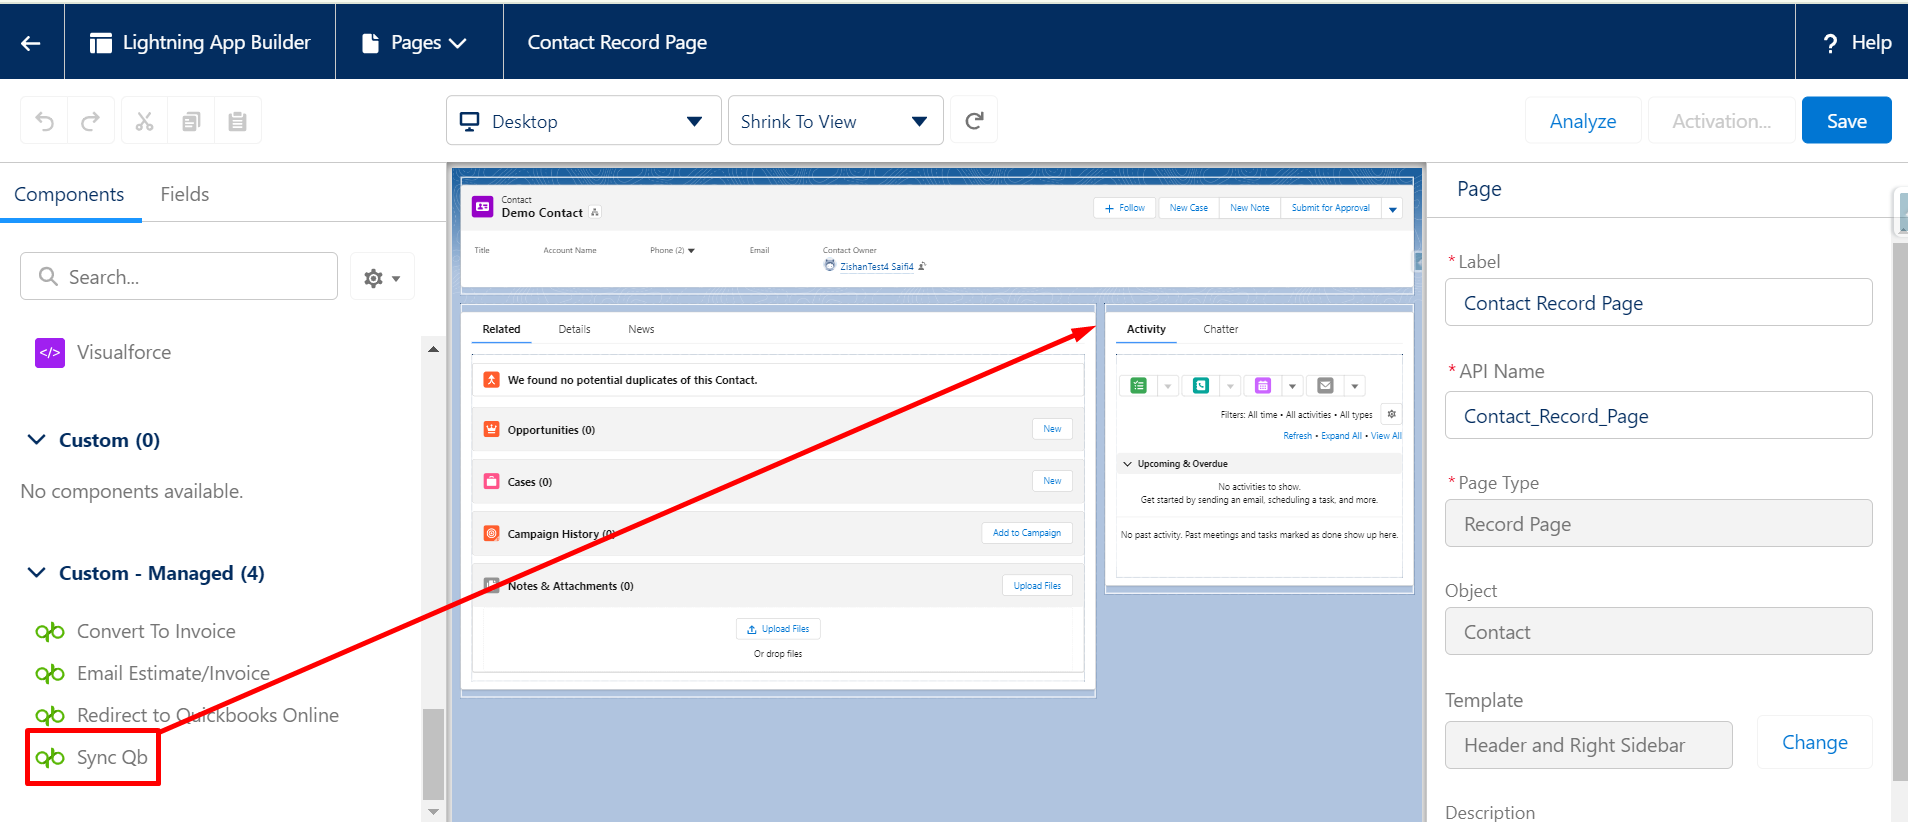Click the gray Email activity icon

pos(1325,385)
